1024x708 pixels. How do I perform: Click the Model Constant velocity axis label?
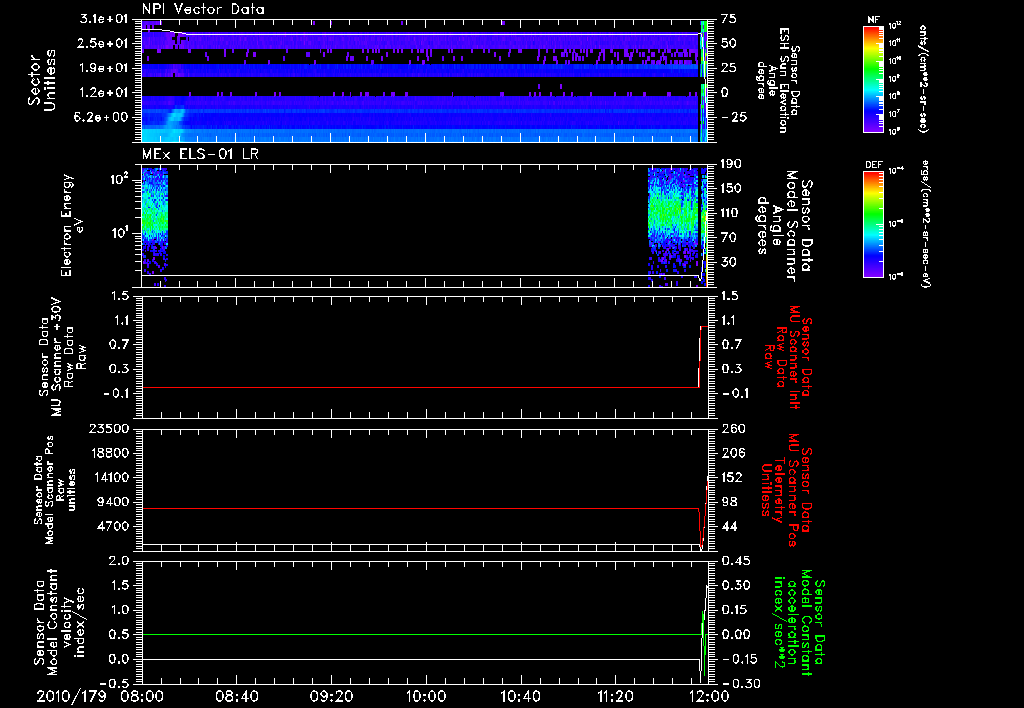coord(60,622)
